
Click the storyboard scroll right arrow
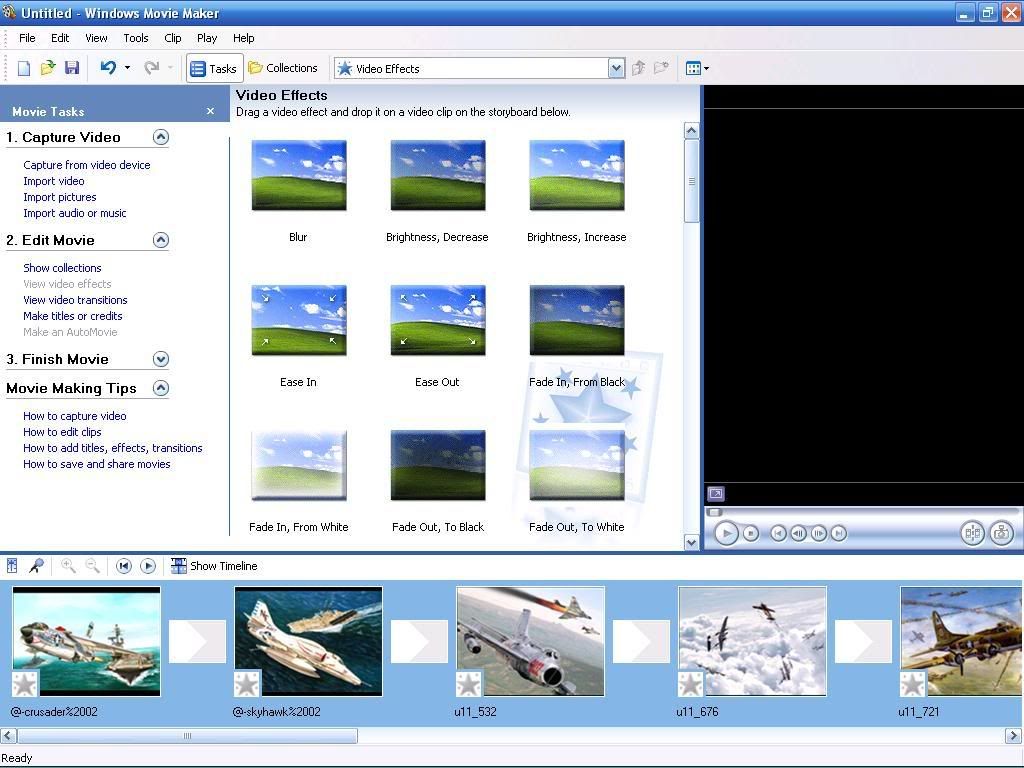coord(1013,736)
